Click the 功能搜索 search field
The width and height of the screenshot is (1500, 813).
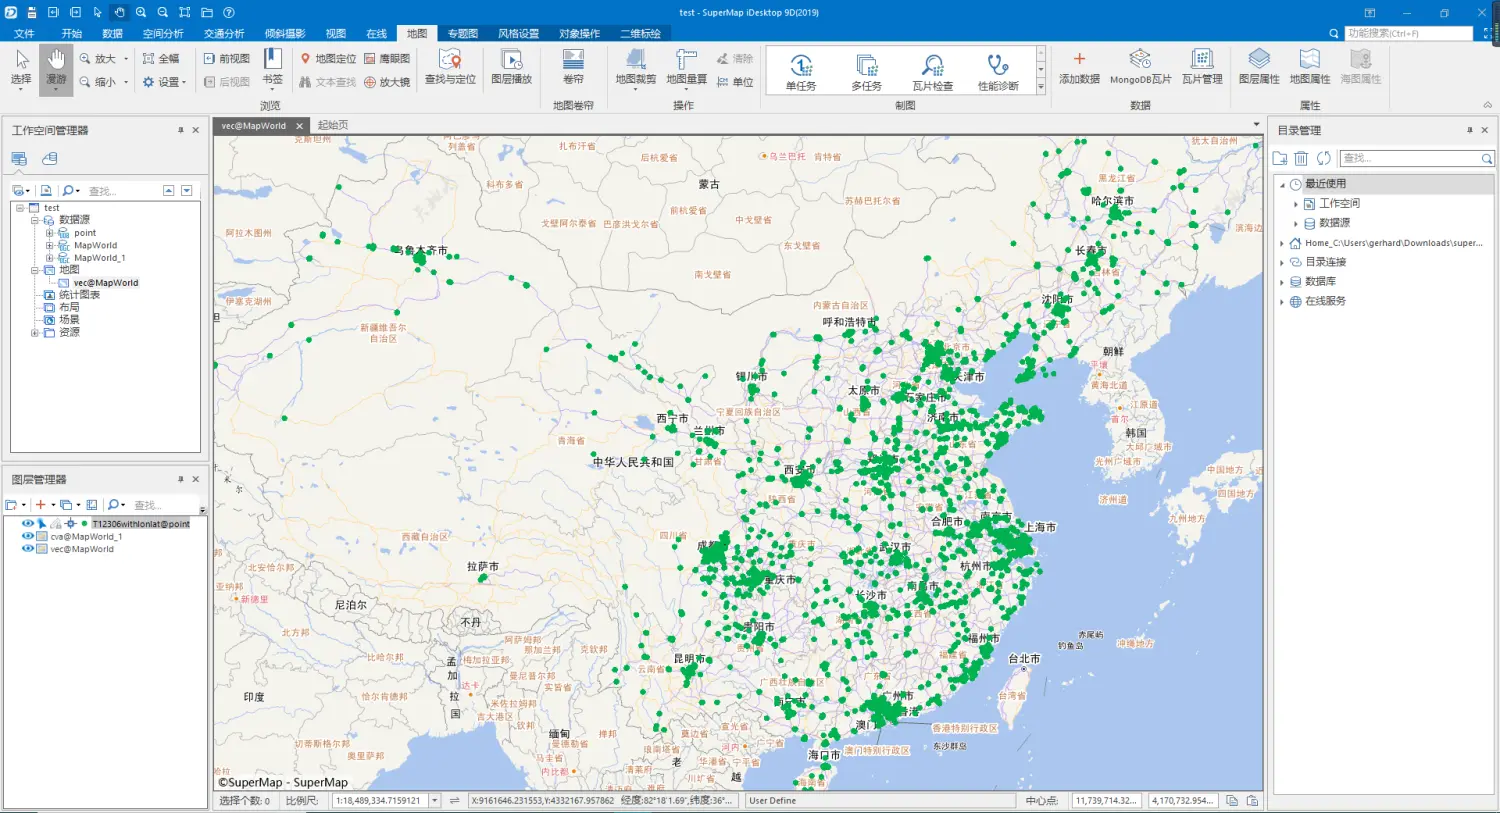[1409, 33]
